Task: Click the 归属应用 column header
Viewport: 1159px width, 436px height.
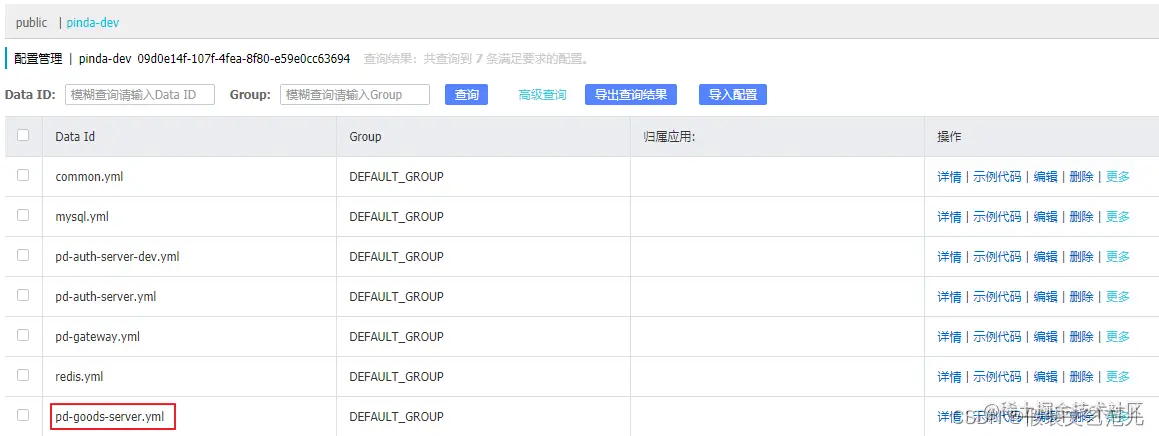Action: [777, 137]
